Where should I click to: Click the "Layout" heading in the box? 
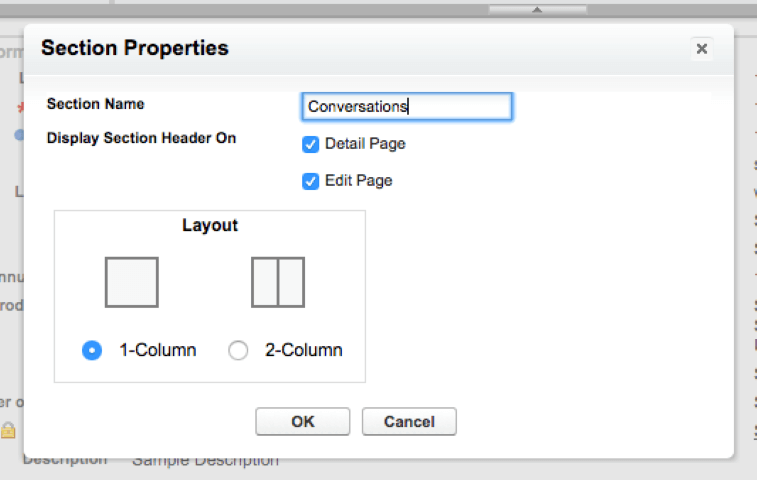210,225
